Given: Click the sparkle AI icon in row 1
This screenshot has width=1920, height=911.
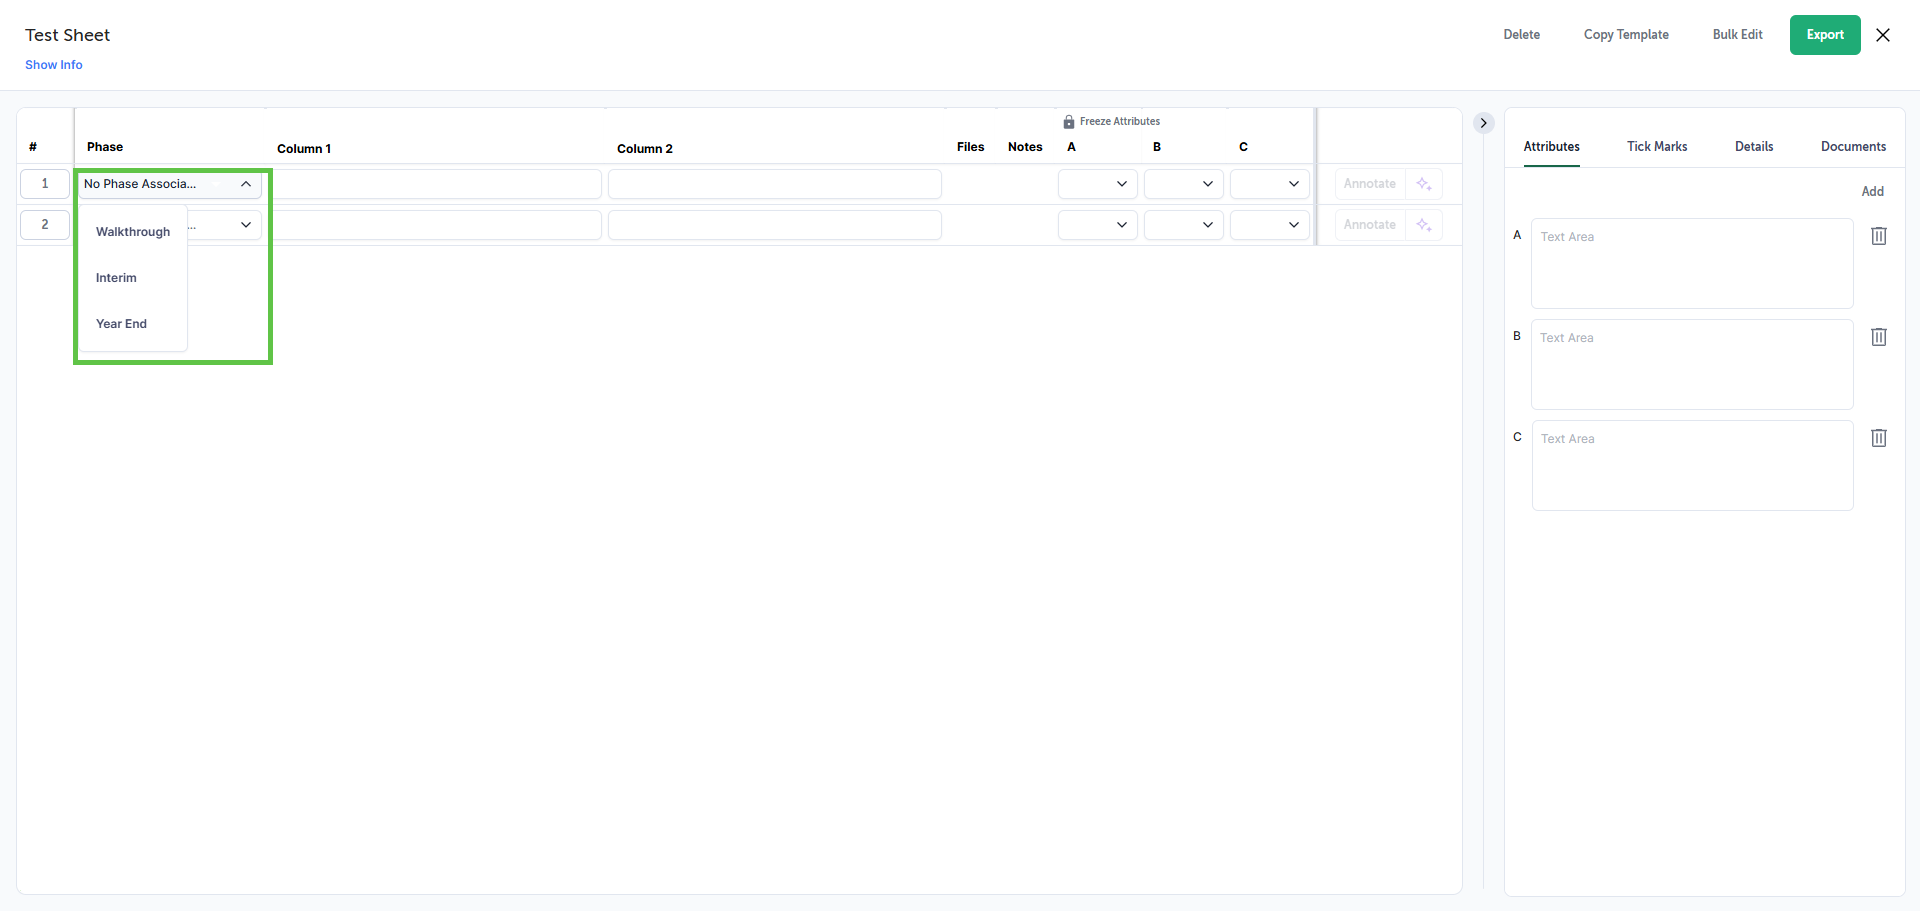Looking at the screenshot, I should click(1424, 184).
